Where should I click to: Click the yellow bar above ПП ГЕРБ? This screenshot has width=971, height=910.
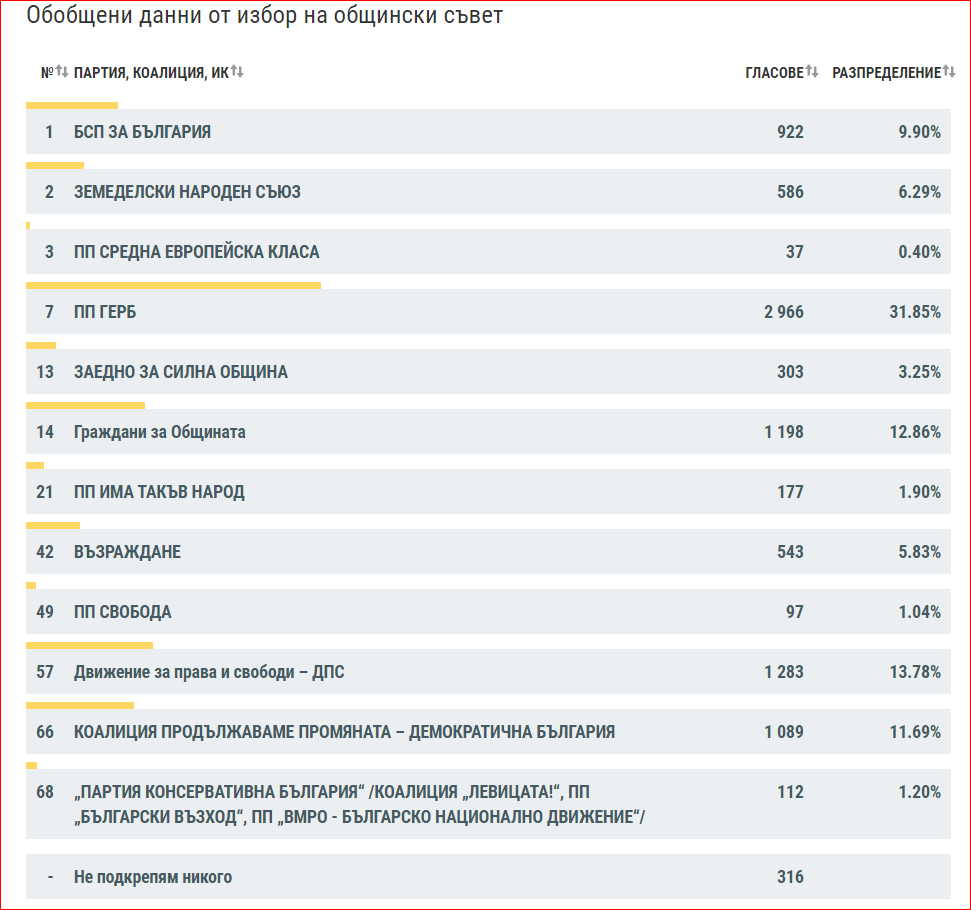click(x=173, y=285)
